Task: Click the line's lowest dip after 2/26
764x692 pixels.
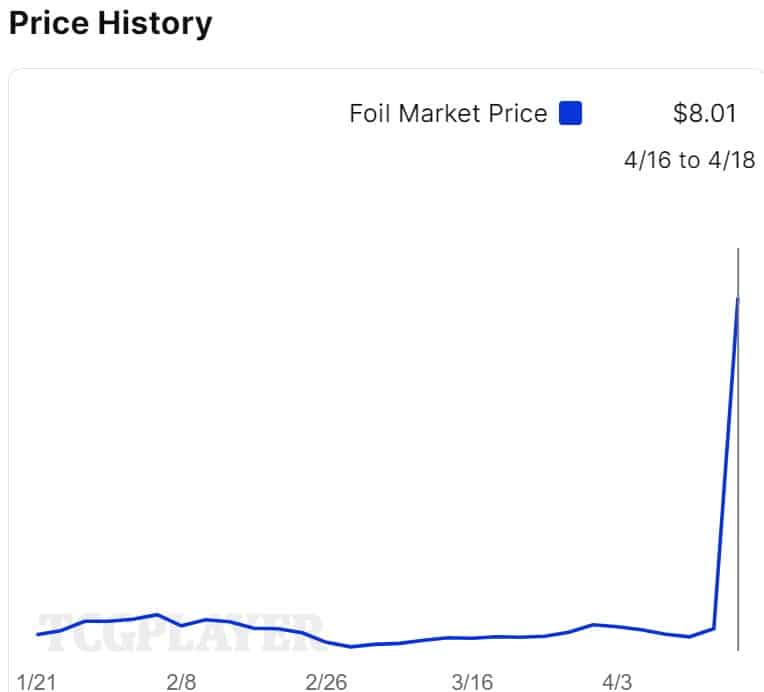Action: click(x=351, y=646)
